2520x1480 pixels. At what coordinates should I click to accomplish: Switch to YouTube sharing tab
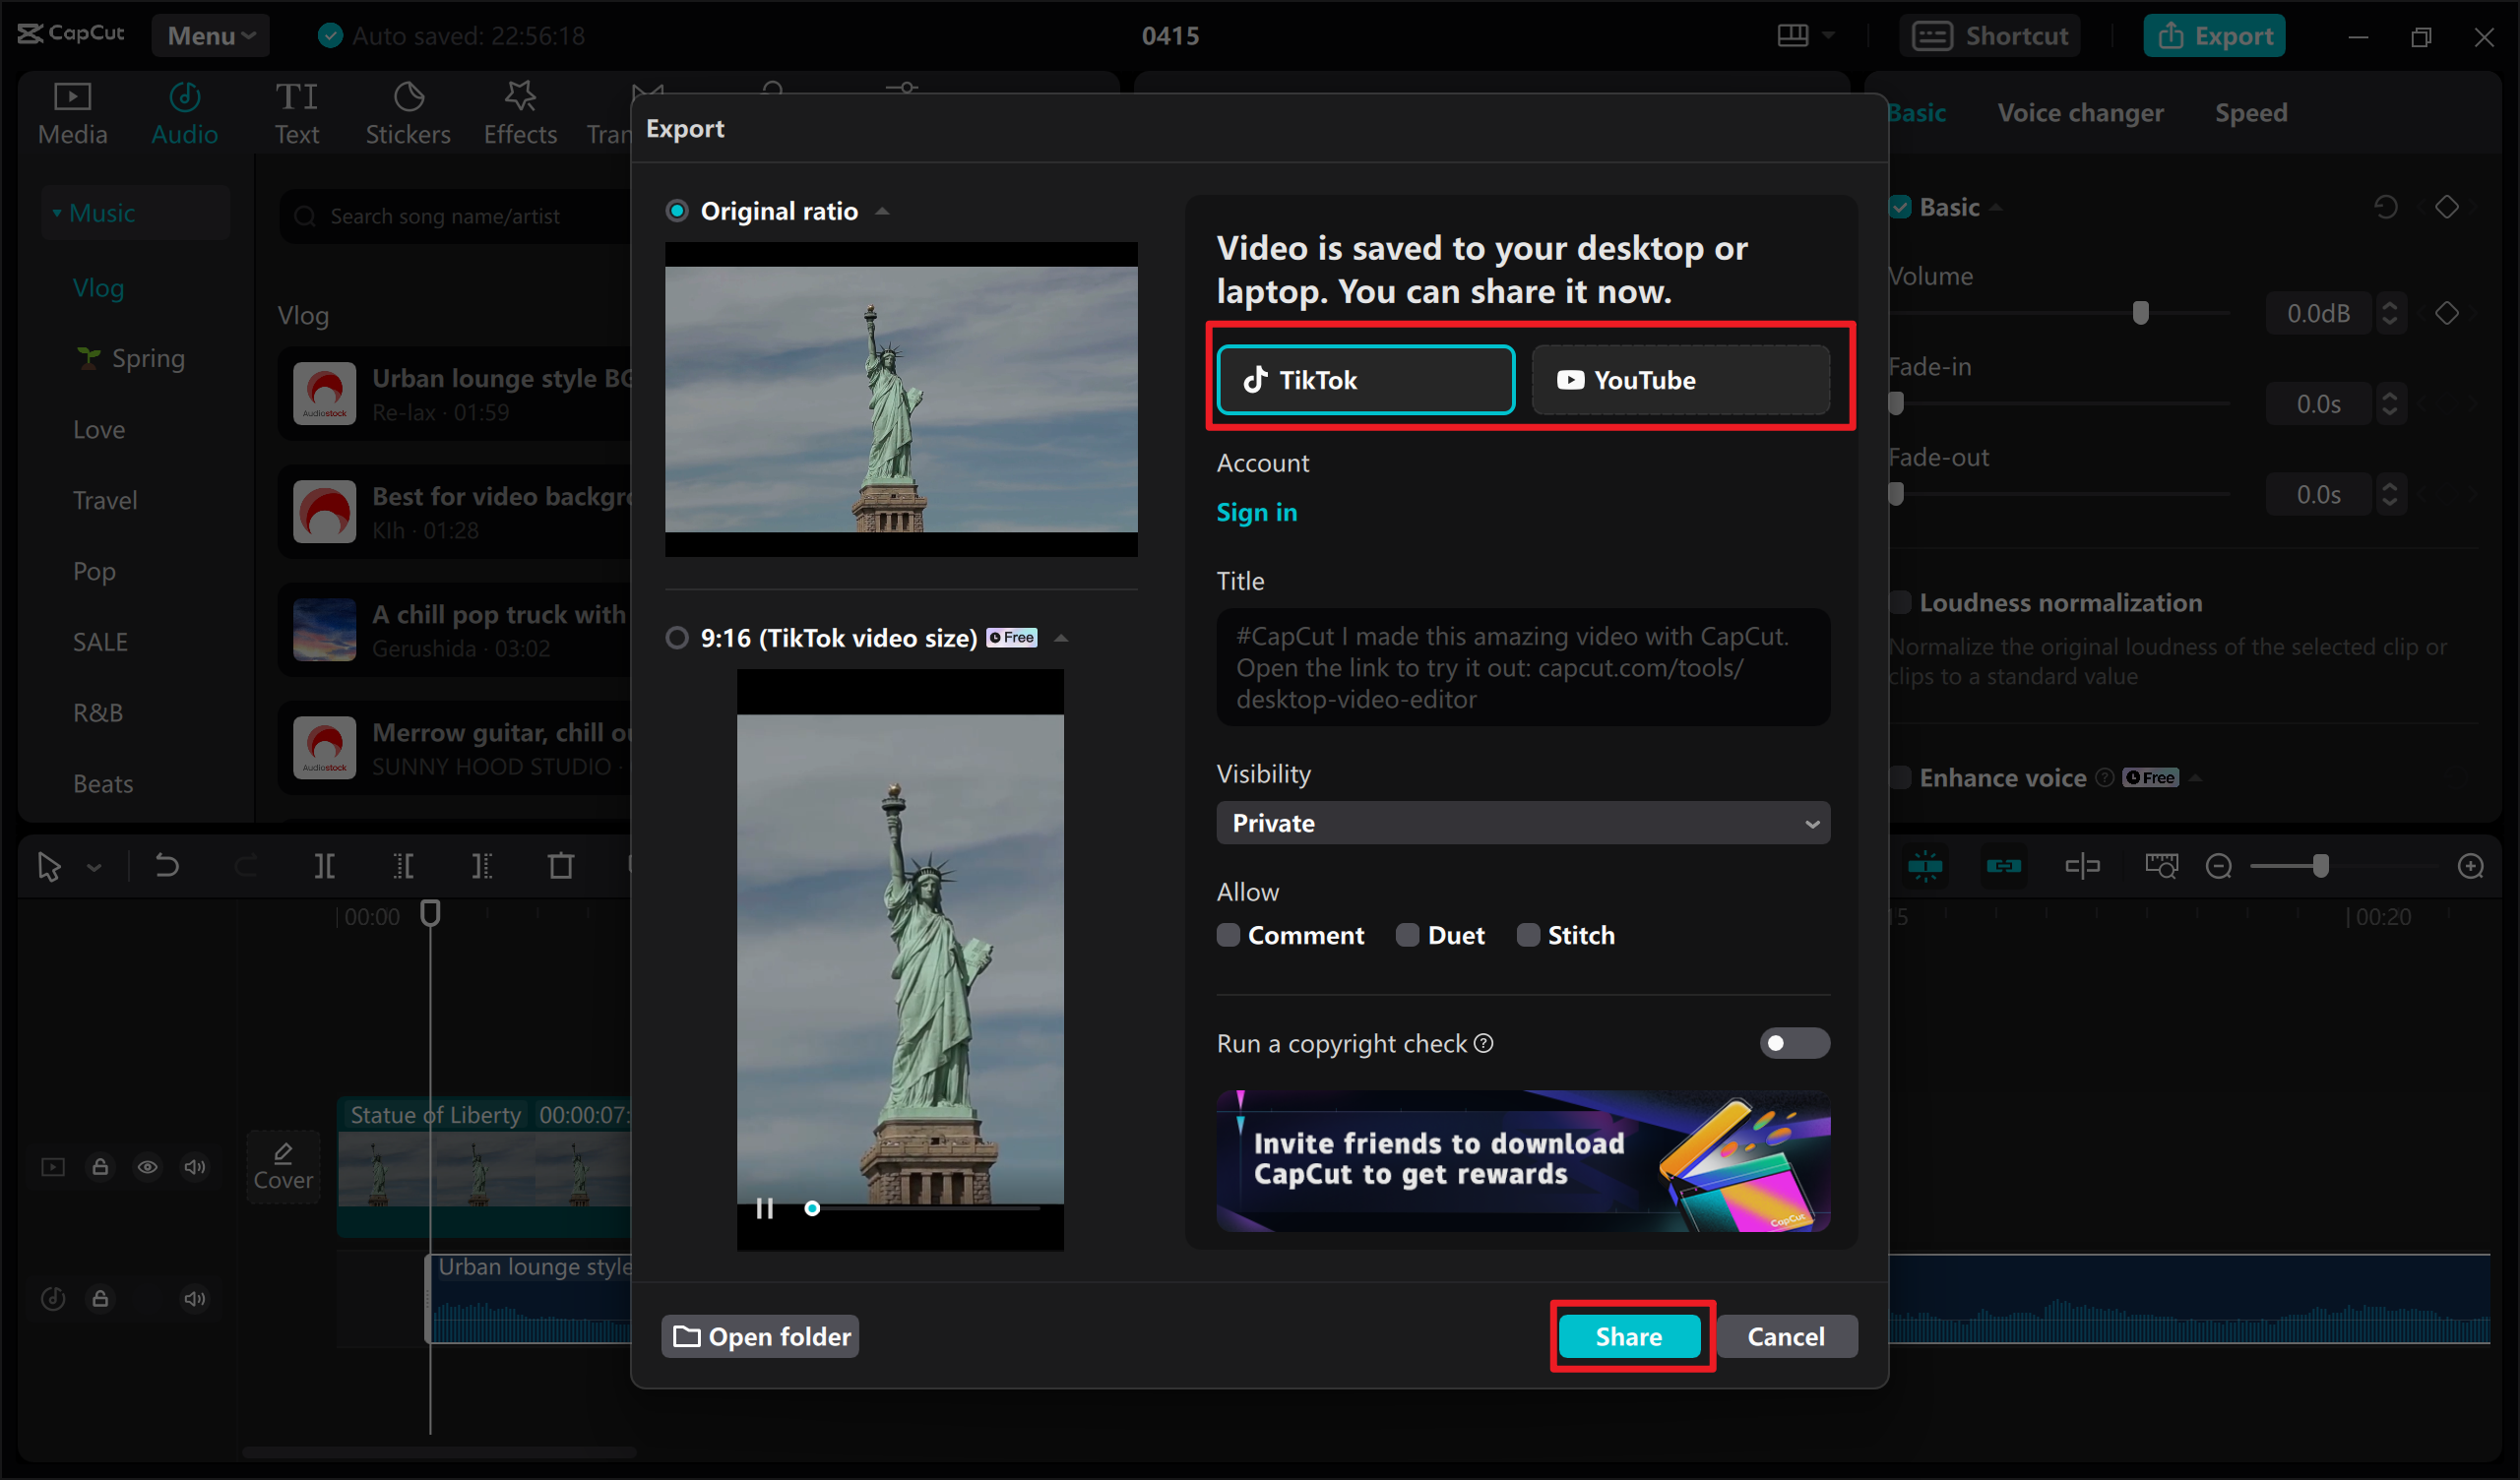(x=1680, y=380)
